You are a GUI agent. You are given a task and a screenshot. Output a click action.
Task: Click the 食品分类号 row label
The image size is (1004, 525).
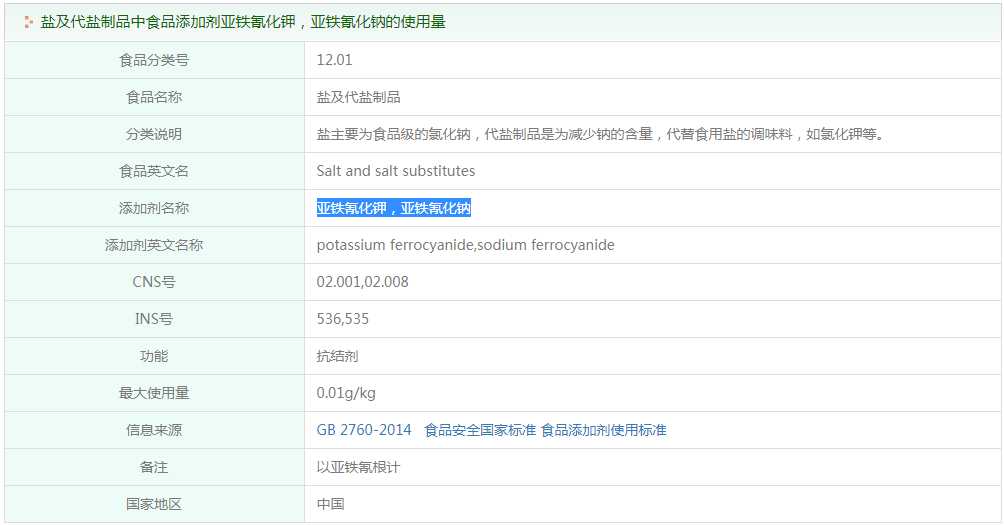coord(154,60)
